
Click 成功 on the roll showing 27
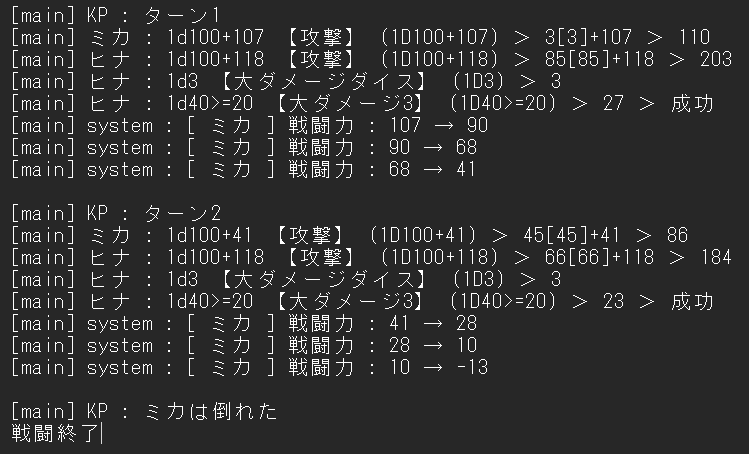(692, 104)
